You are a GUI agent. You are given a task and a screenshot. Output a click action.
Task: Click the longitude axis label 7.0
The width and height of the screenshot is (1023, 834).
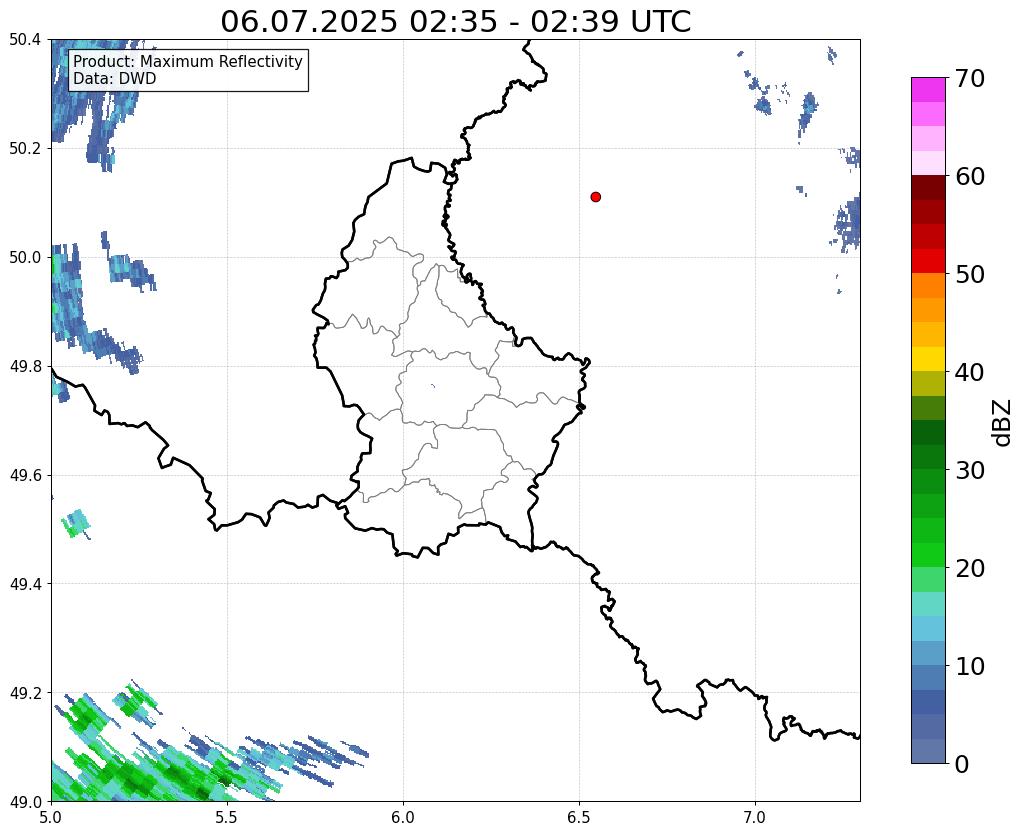point(755,817)
